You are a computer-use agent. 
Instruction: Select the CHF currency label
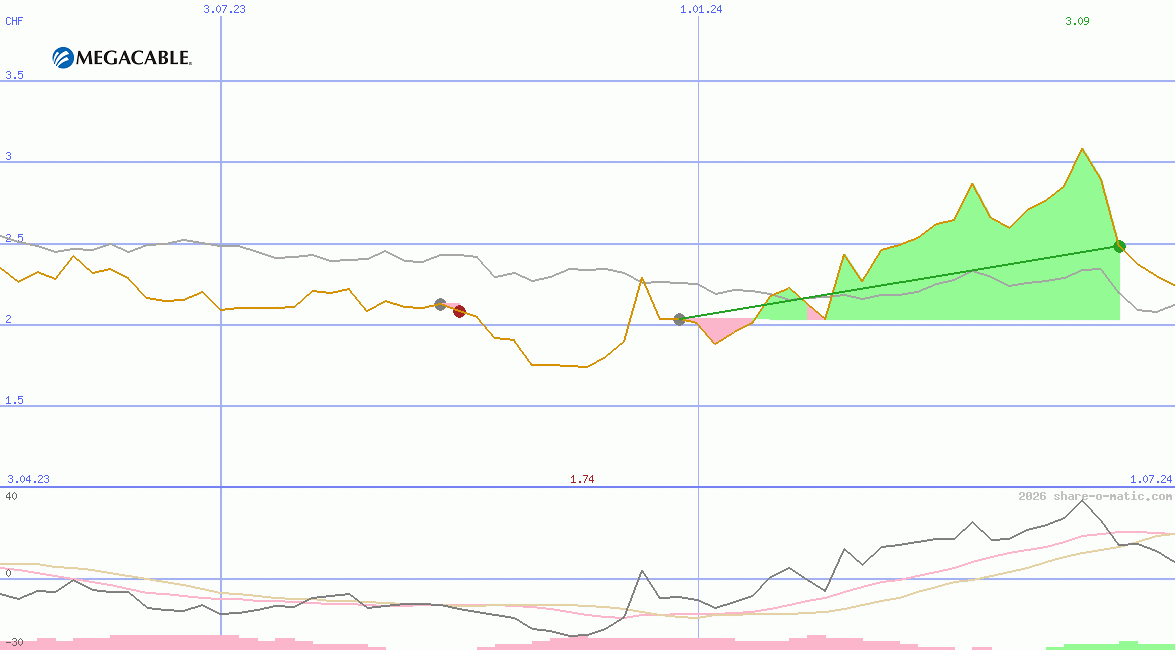14,21
